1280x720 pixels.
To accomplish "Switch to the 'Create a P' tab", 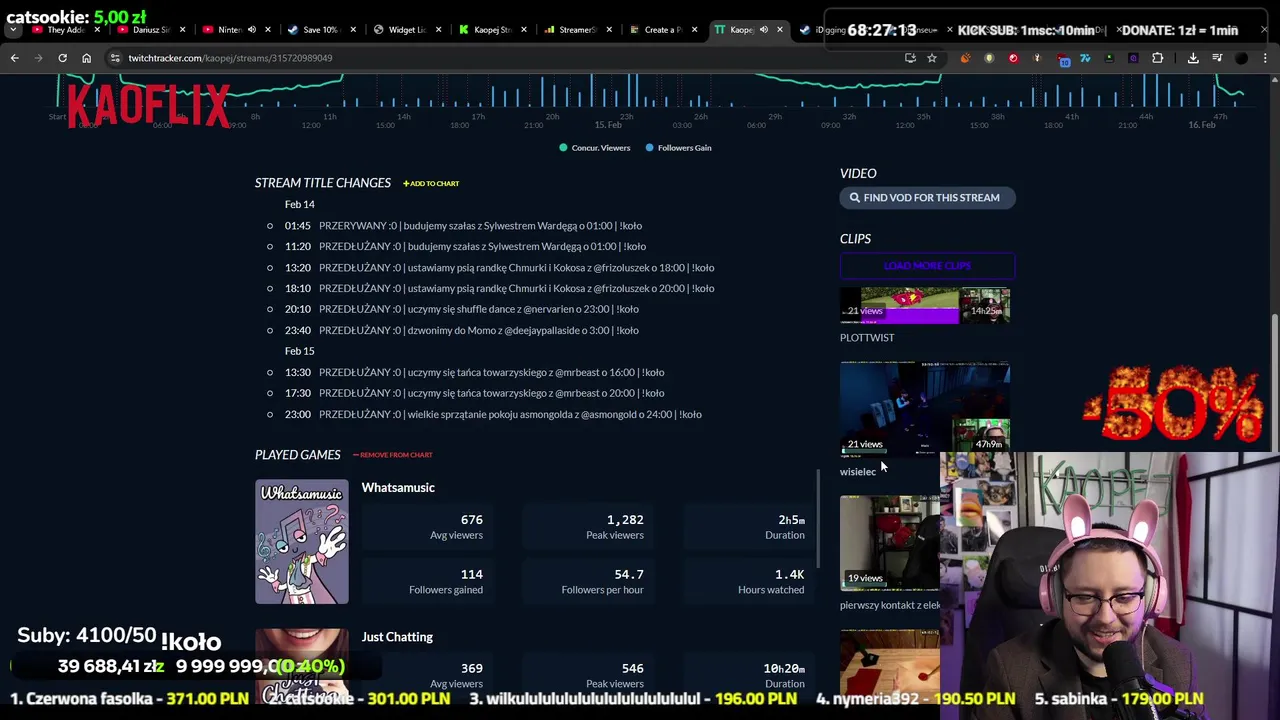I will pyautogui.click(x=662, y=30).
